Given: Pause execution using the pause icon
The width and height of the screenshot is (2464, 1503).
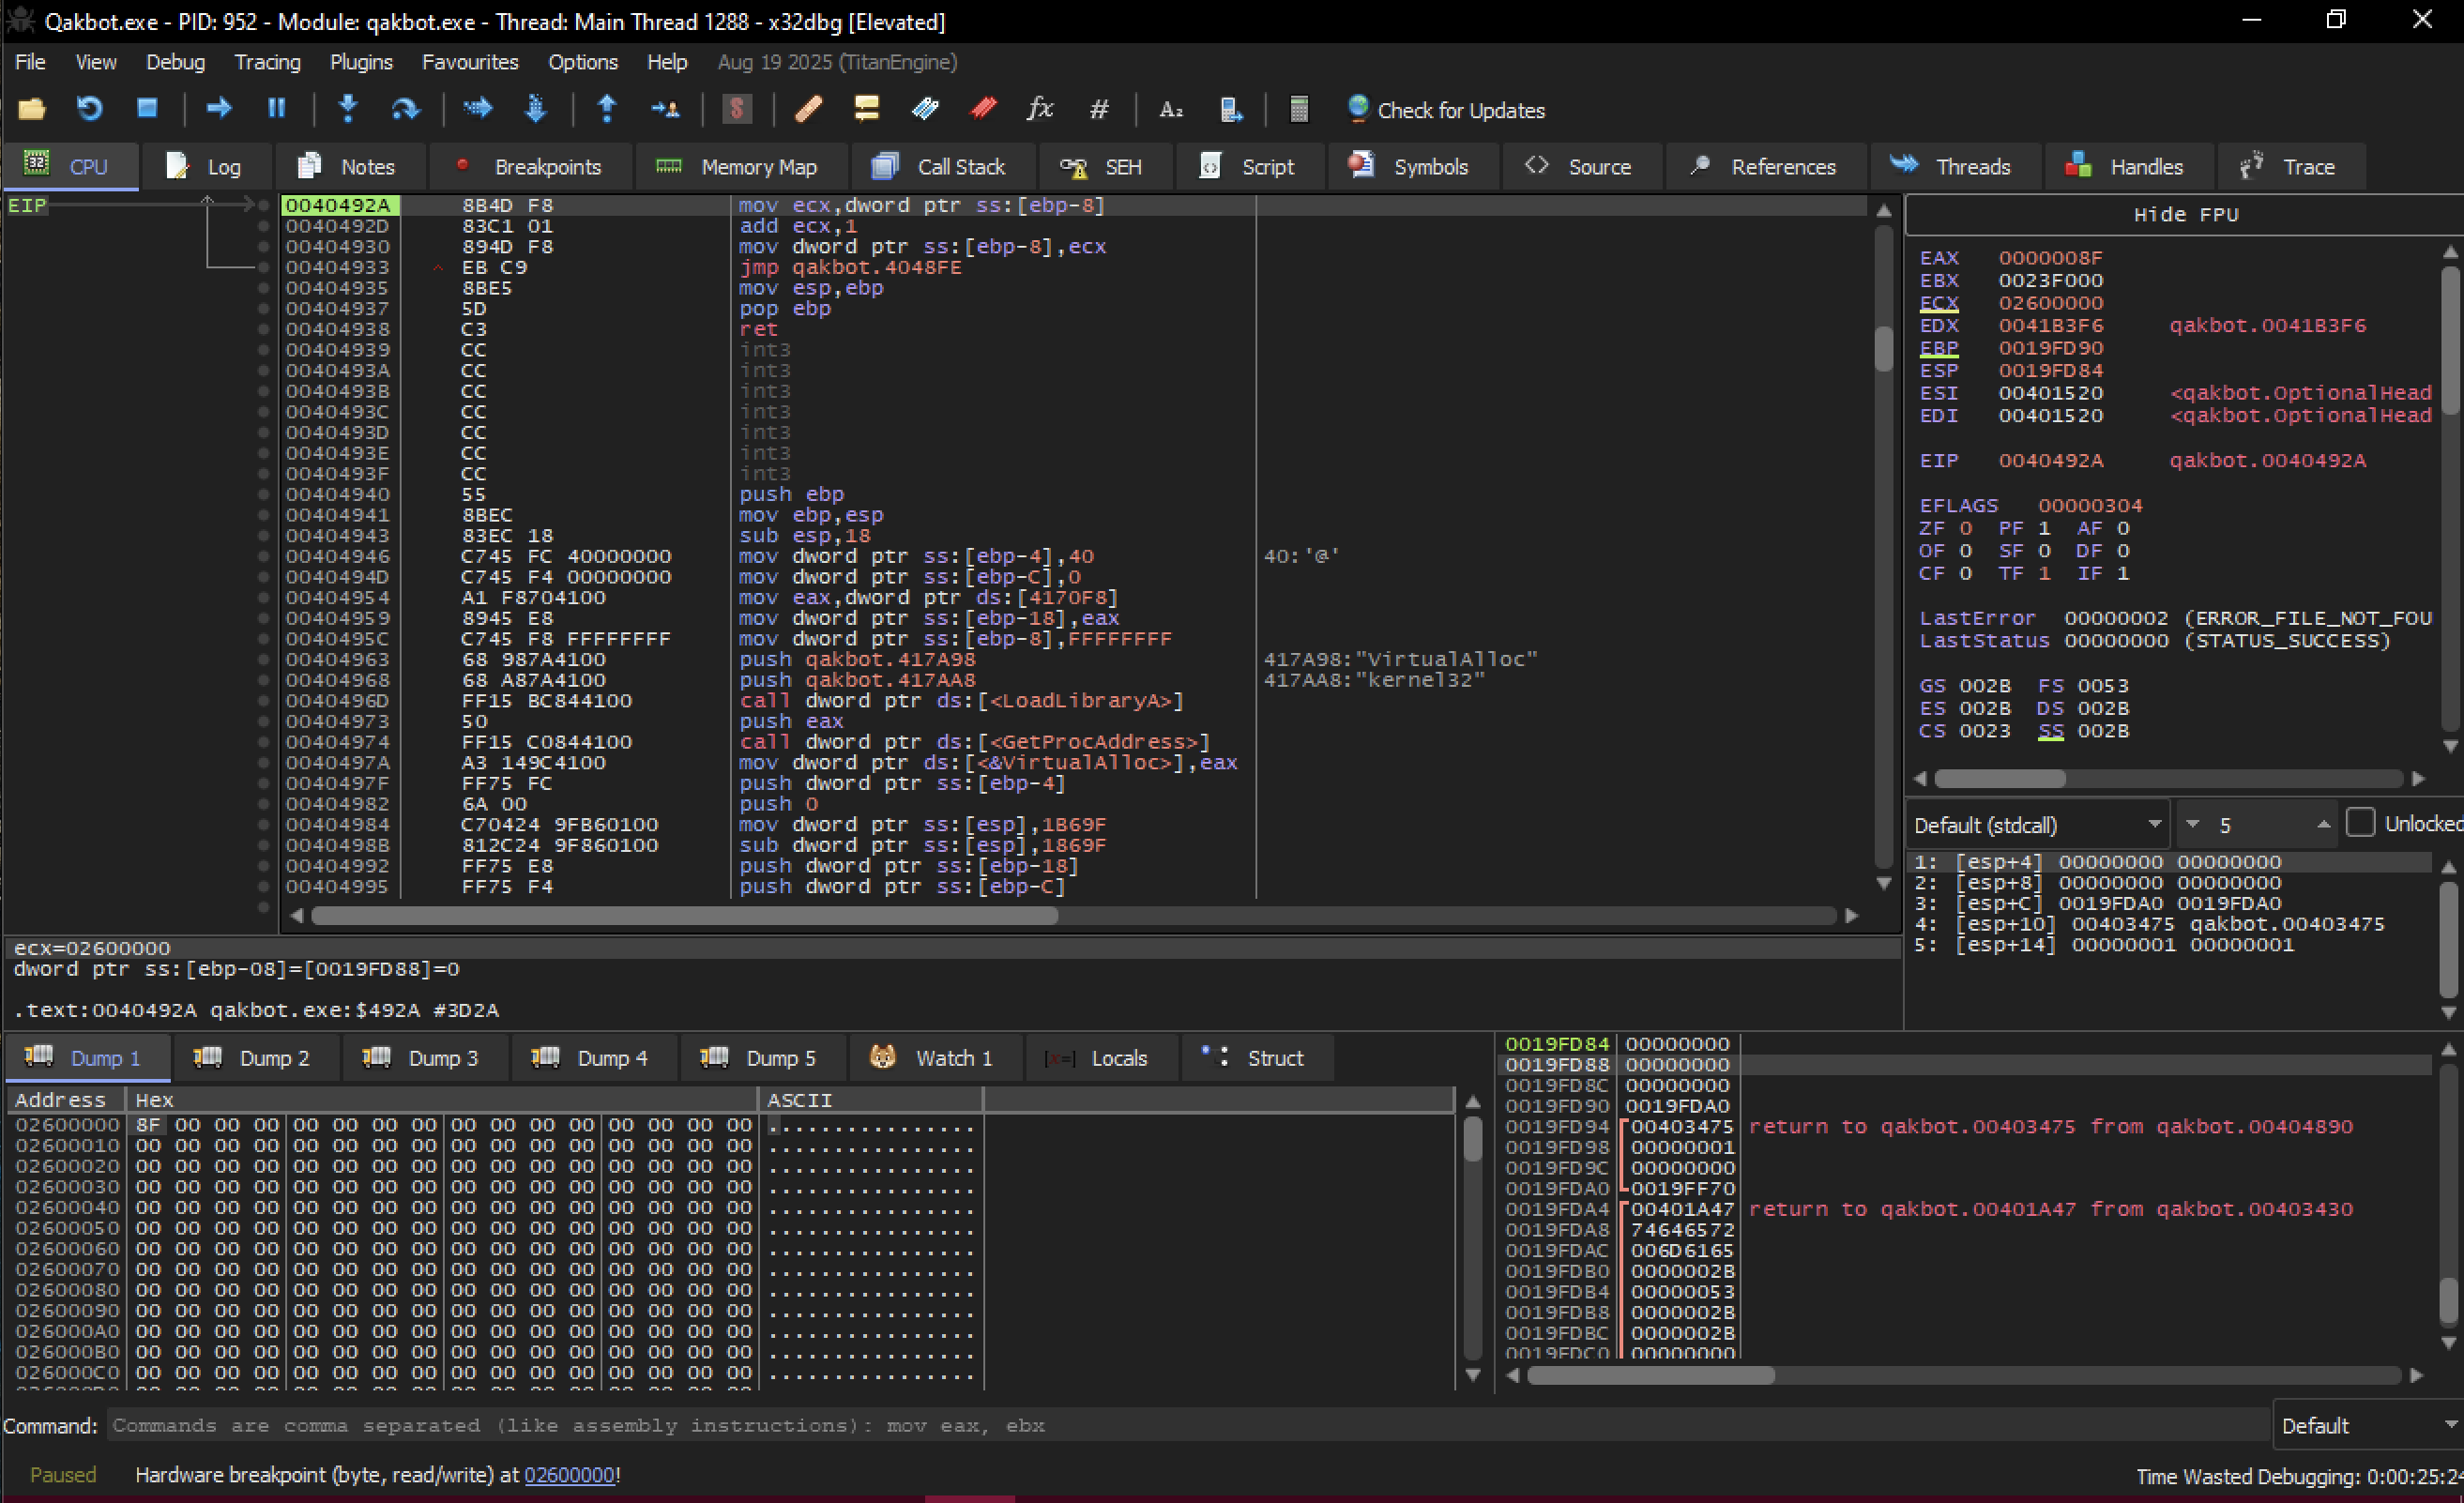Looking at the screenshot, I should pyautogui.click(x=277, y=109).
